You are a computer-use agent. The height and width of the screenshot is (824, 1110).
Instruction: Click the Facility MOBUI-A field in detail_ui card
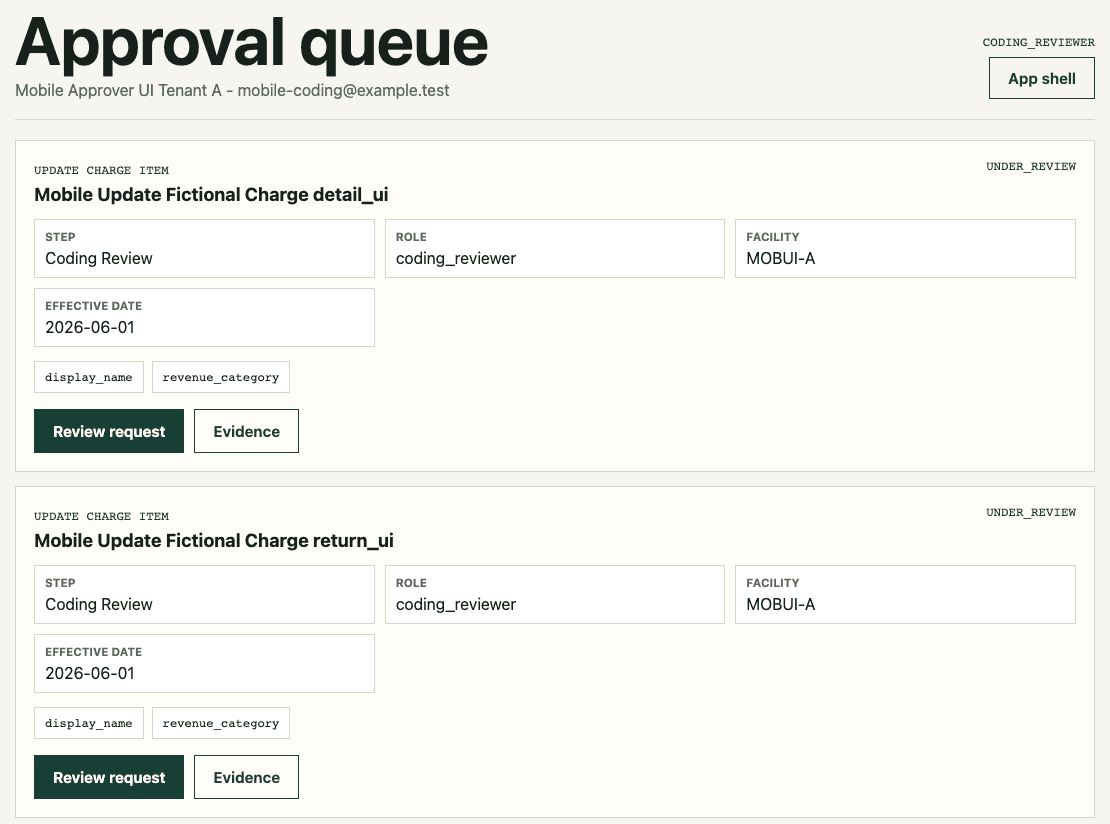905,248
